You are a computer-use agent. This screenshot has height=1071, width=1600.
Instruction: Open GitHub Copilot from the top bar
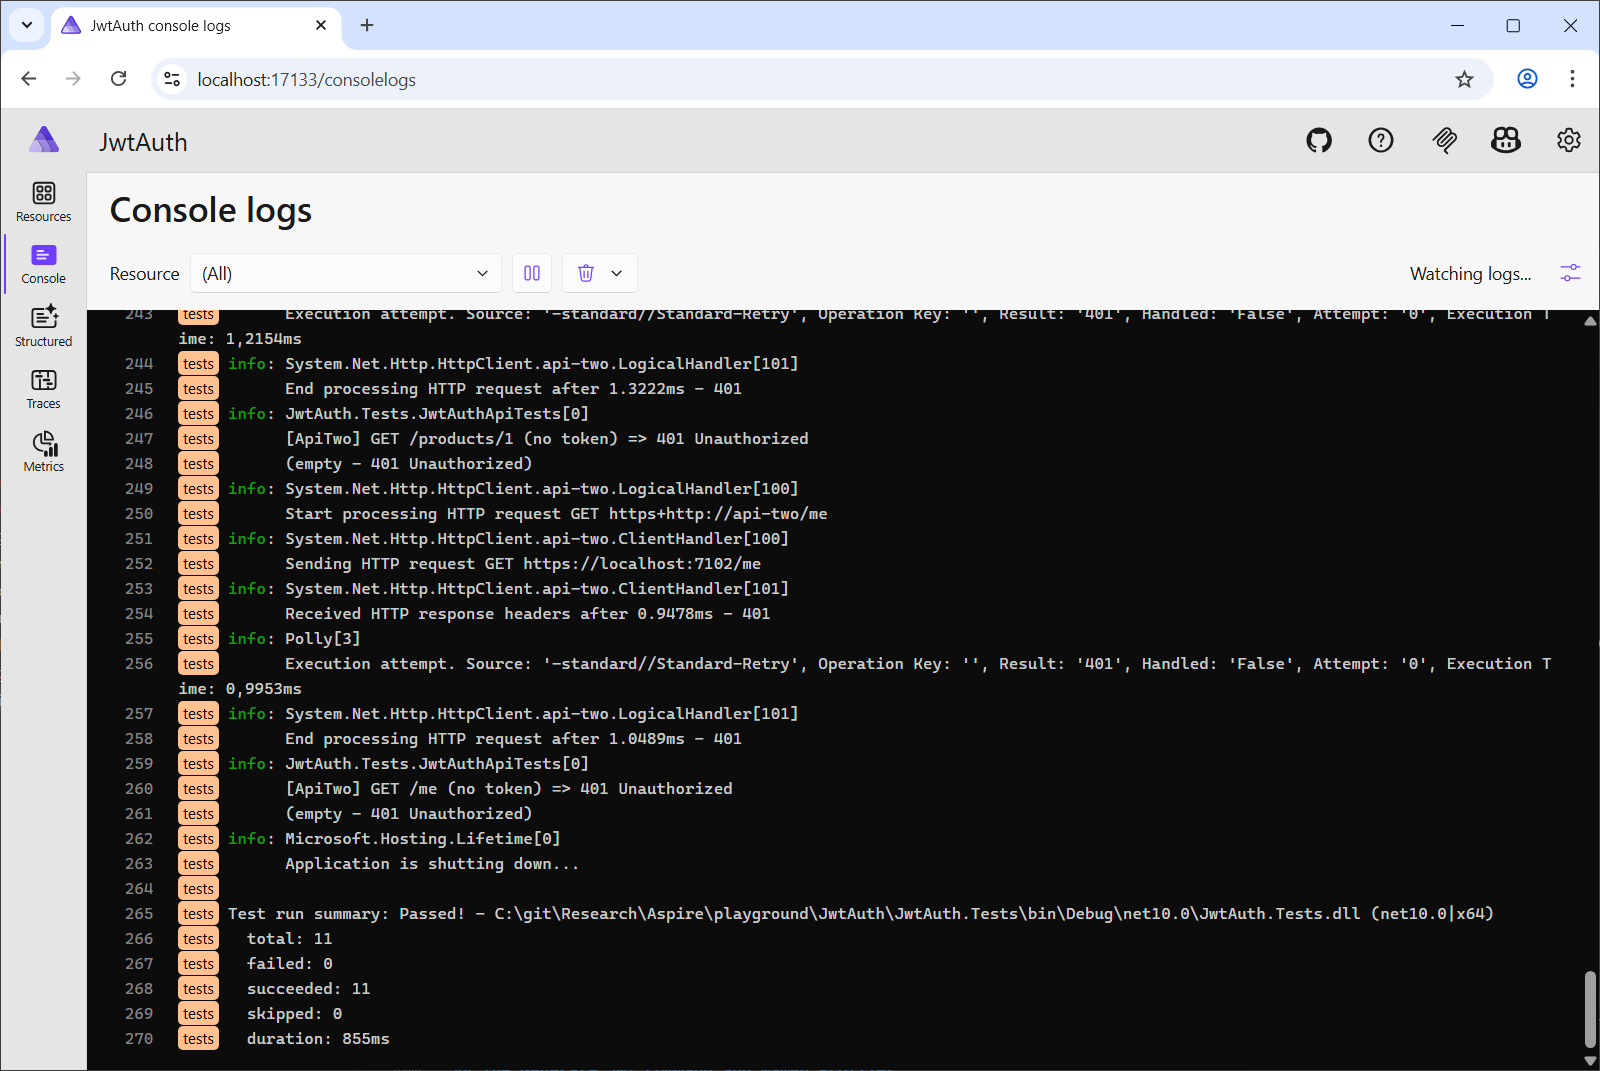tap(1505, 140)
